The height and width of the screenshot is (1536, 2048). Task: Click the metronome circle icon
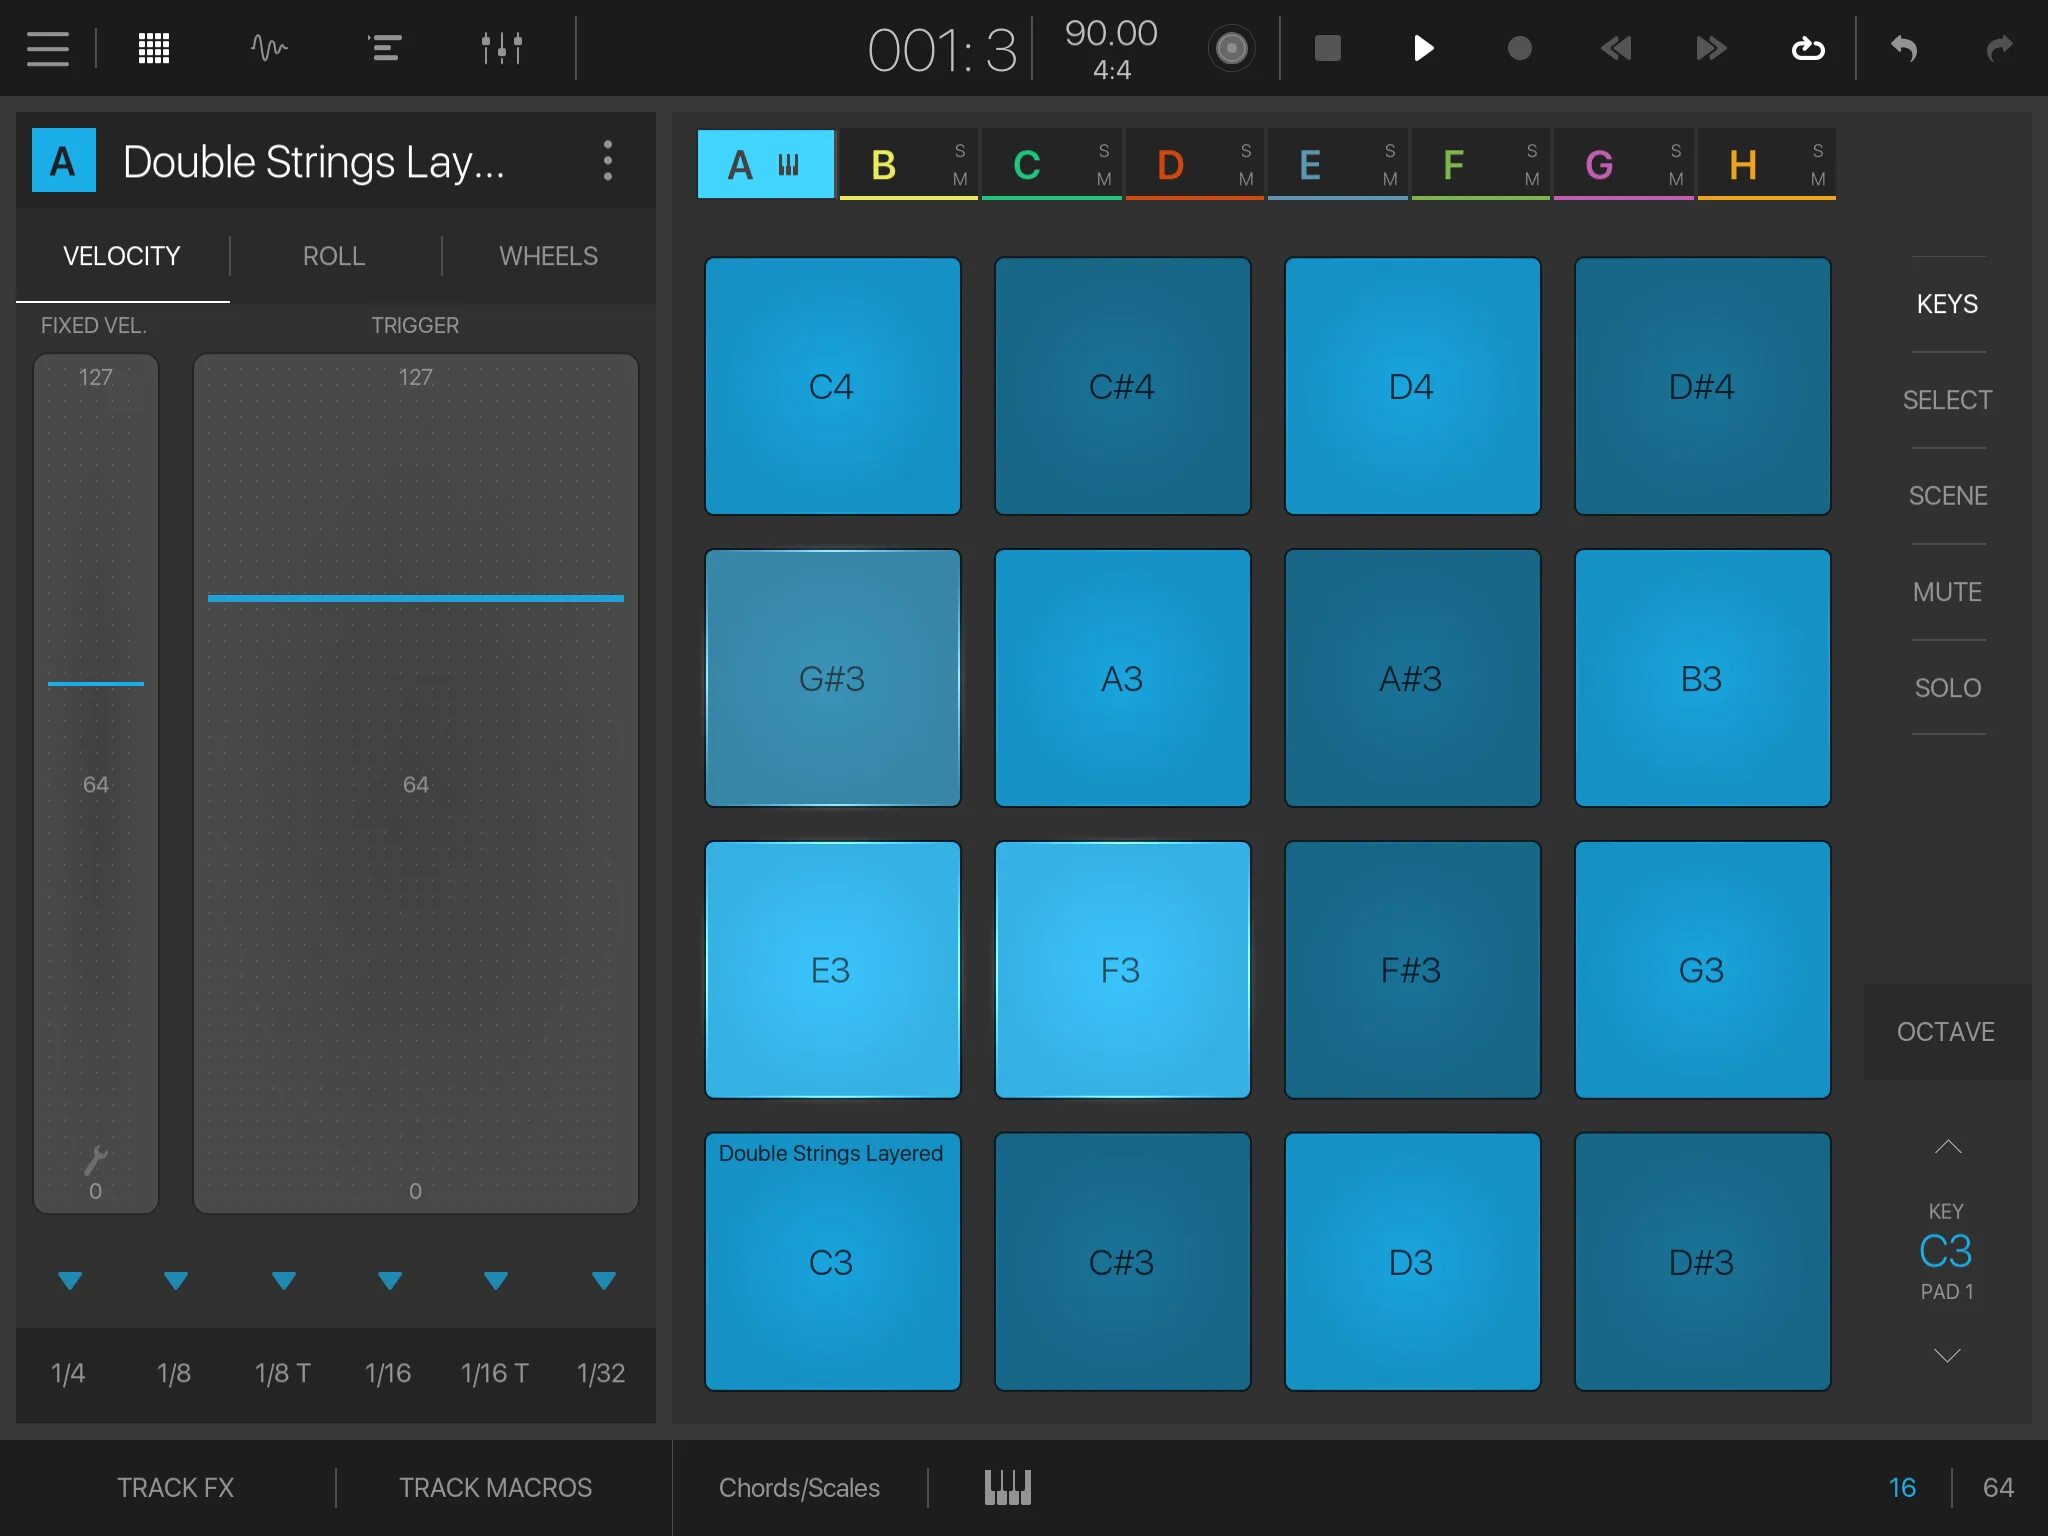pyautogui.click(x=1231, y=48)
